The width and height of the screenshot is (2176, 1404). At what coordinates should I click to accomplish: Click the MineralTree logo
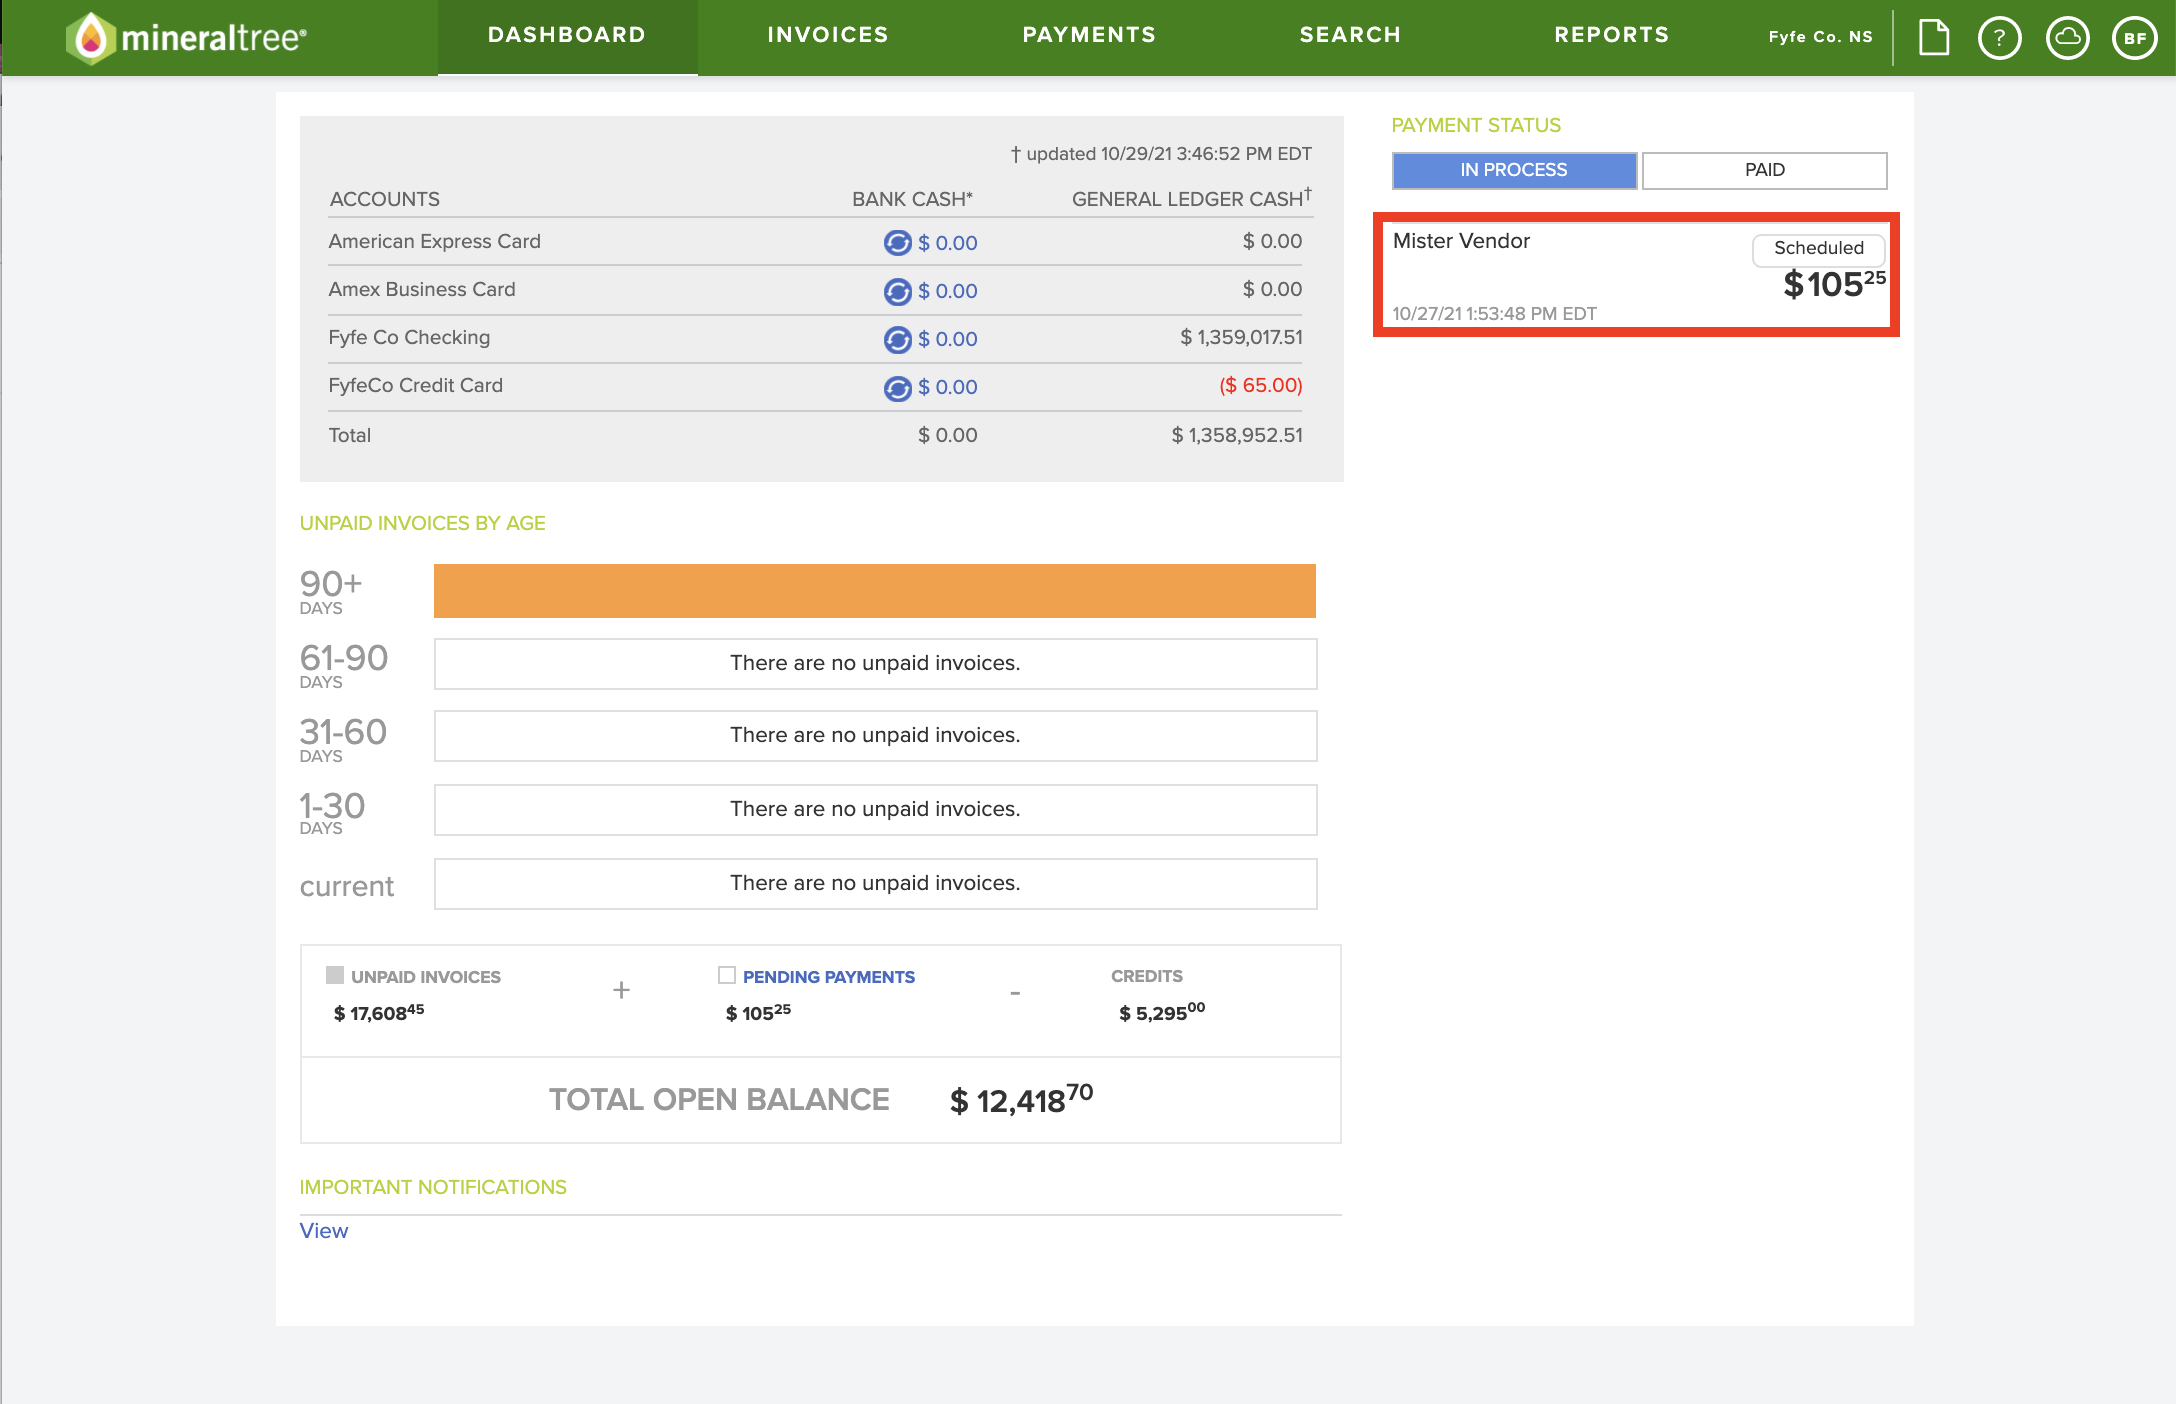point(186,38)
